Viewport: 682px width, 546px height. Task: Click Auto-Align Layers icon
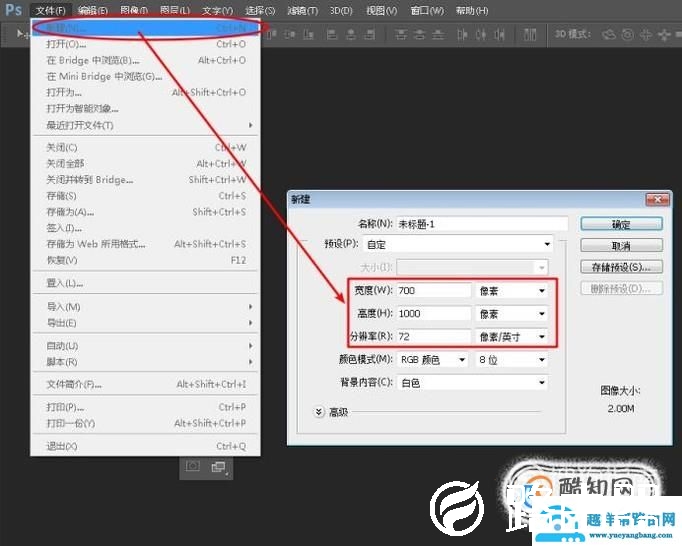(x=530, y=34)
